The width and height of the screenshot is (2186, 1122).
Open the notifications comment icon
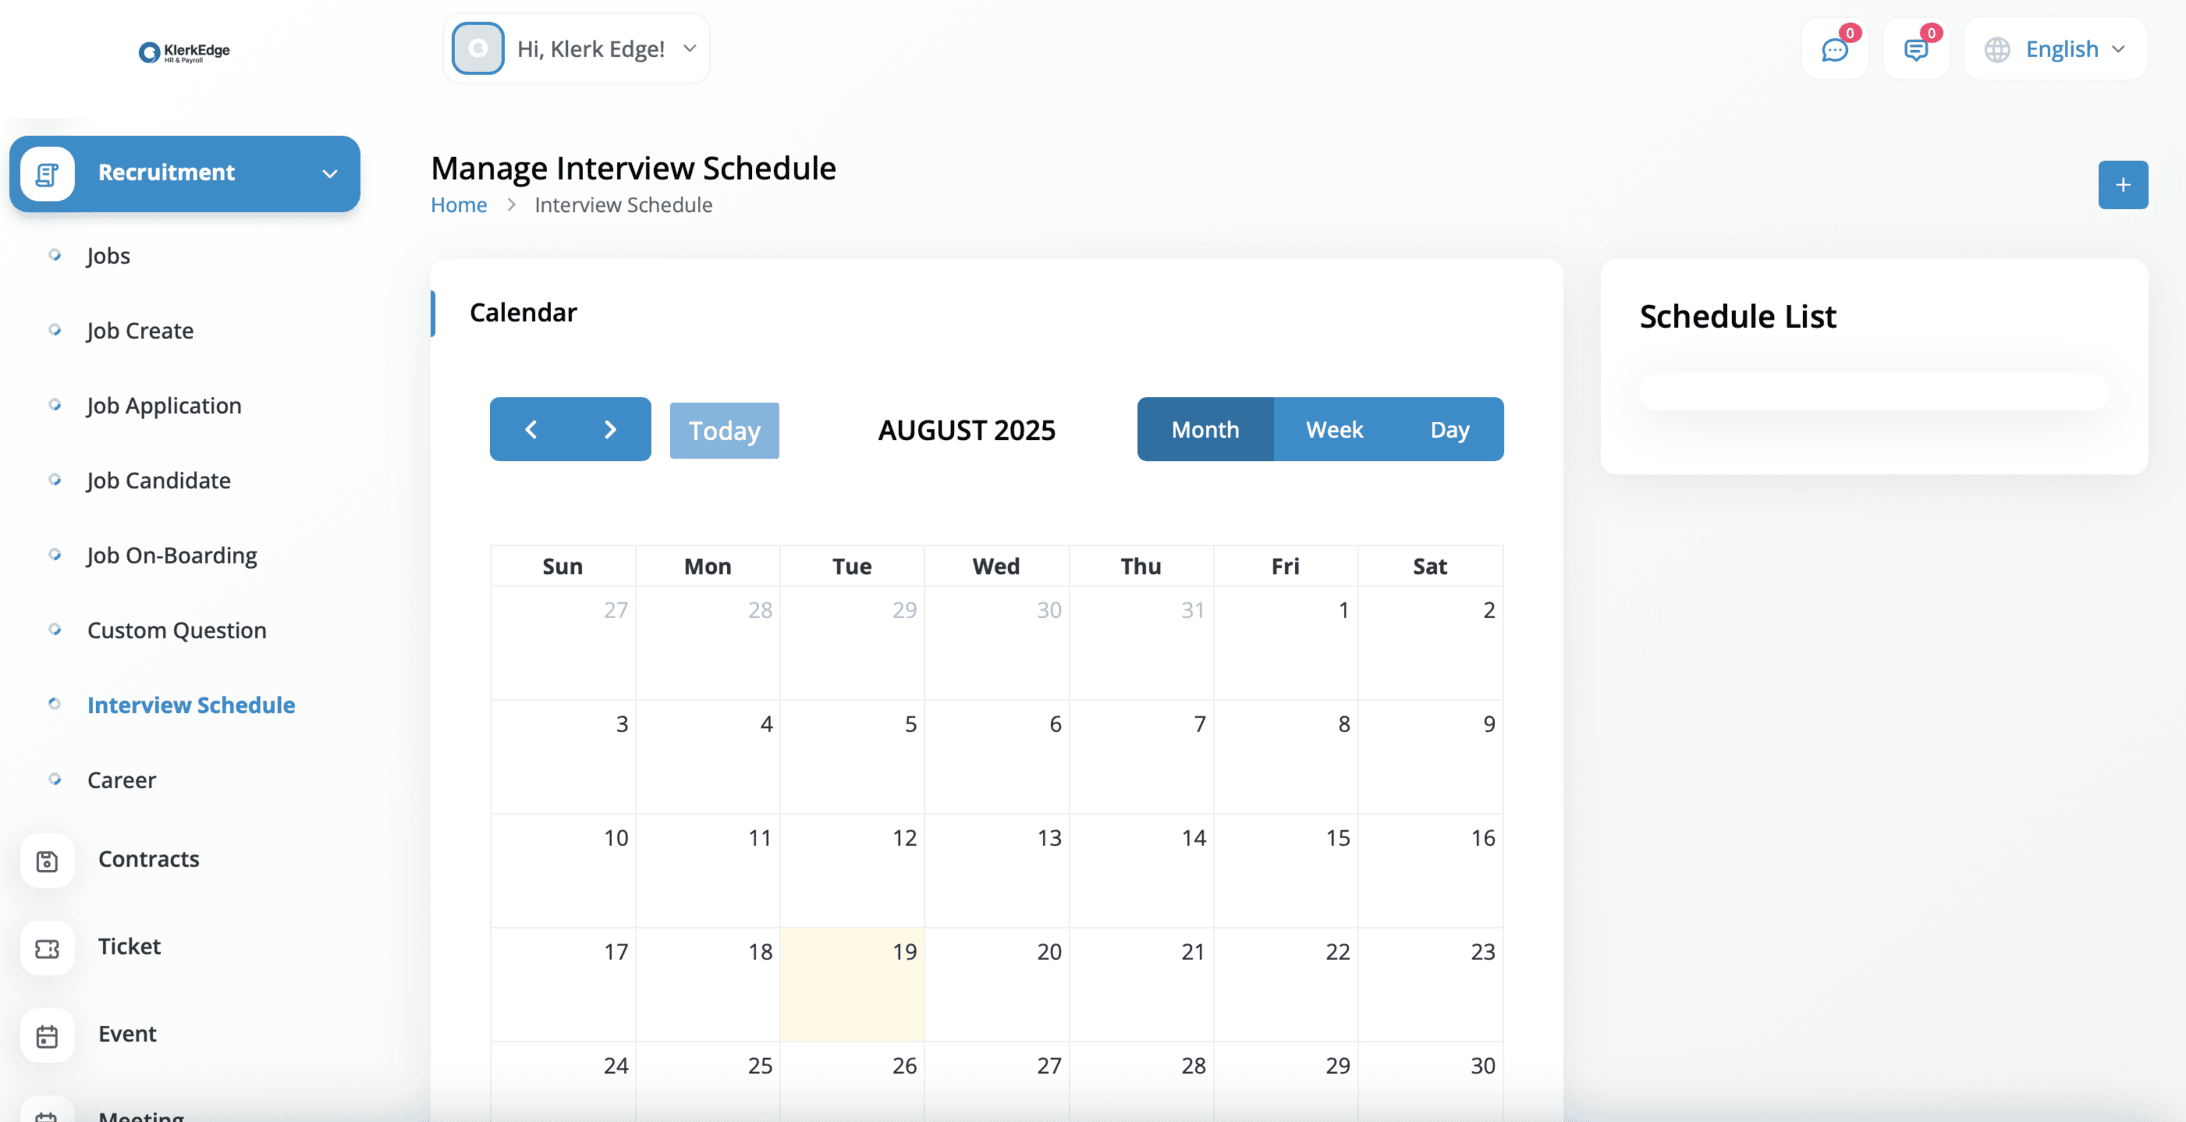[x=1915, y=49]
